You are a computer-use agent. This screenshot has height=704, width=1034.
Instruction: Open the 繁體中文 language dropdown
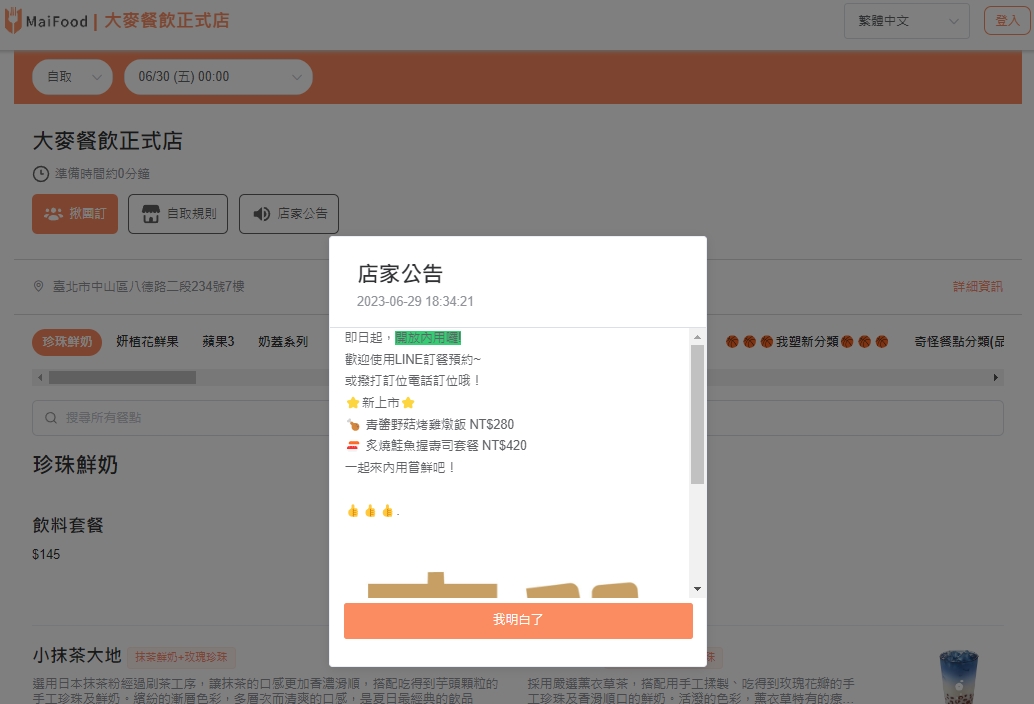[906, 21]
